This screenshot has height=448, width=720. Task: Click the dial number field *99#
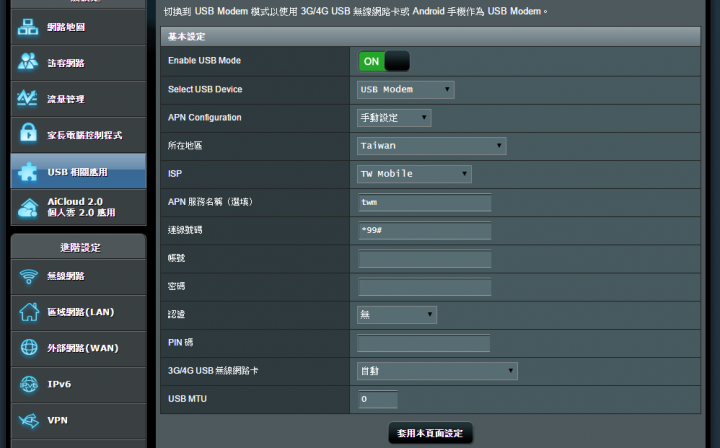[424, 230]
